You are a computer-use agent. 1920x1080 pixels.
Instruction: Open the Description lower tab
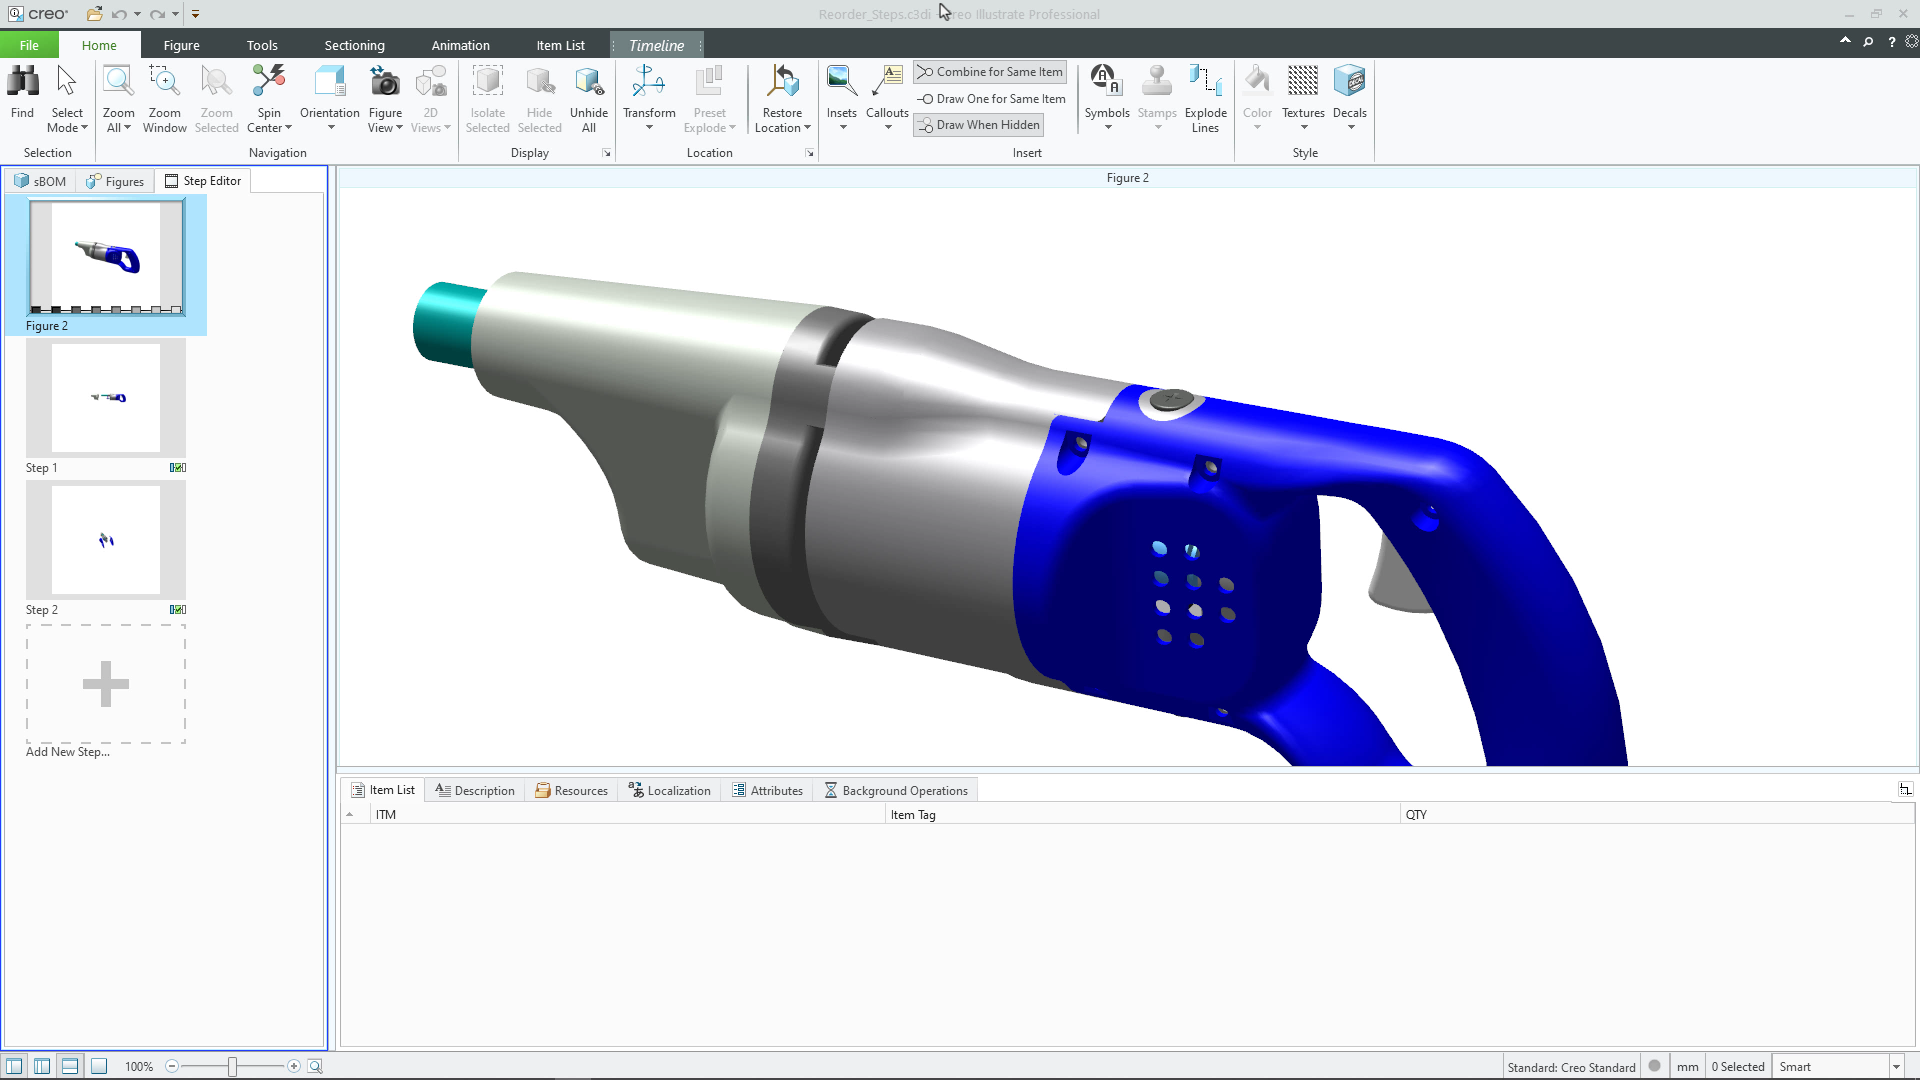coord(475,790)
